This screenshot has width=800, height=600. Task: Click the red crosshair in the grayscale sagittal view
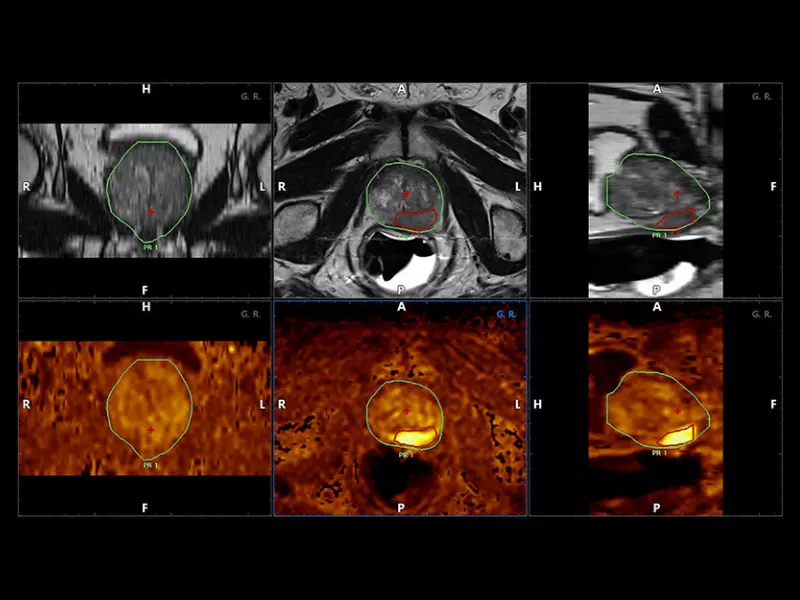click(x=677, y=194)
